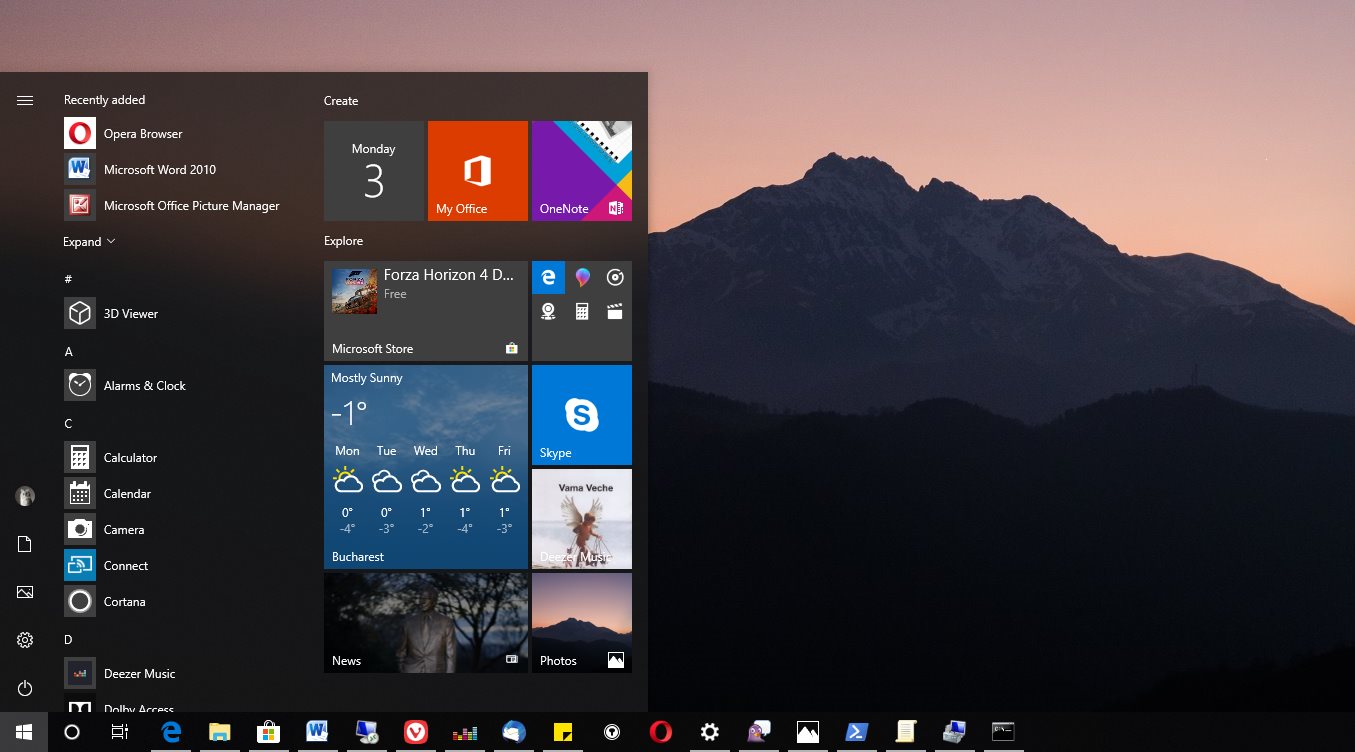Open Microsoft Edge small tile
The height and width of the screenshot is (752, 1355).
pyautogui.click(x=548, y=278)
